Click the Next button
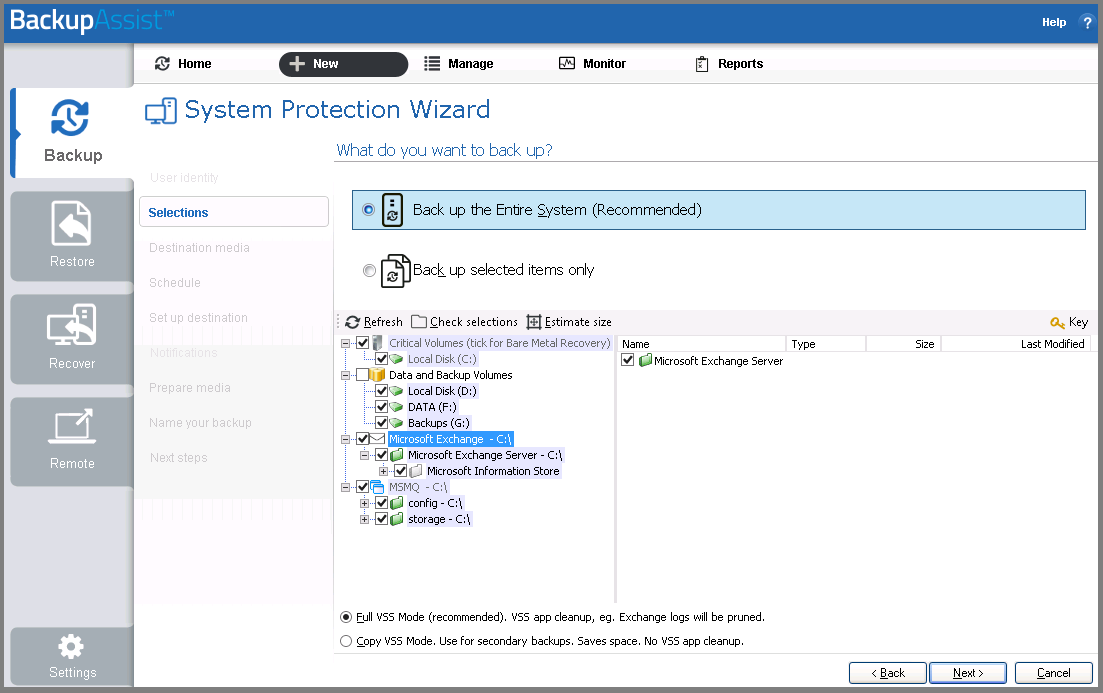The image size is (1103, 693). [x=968, y=673]
